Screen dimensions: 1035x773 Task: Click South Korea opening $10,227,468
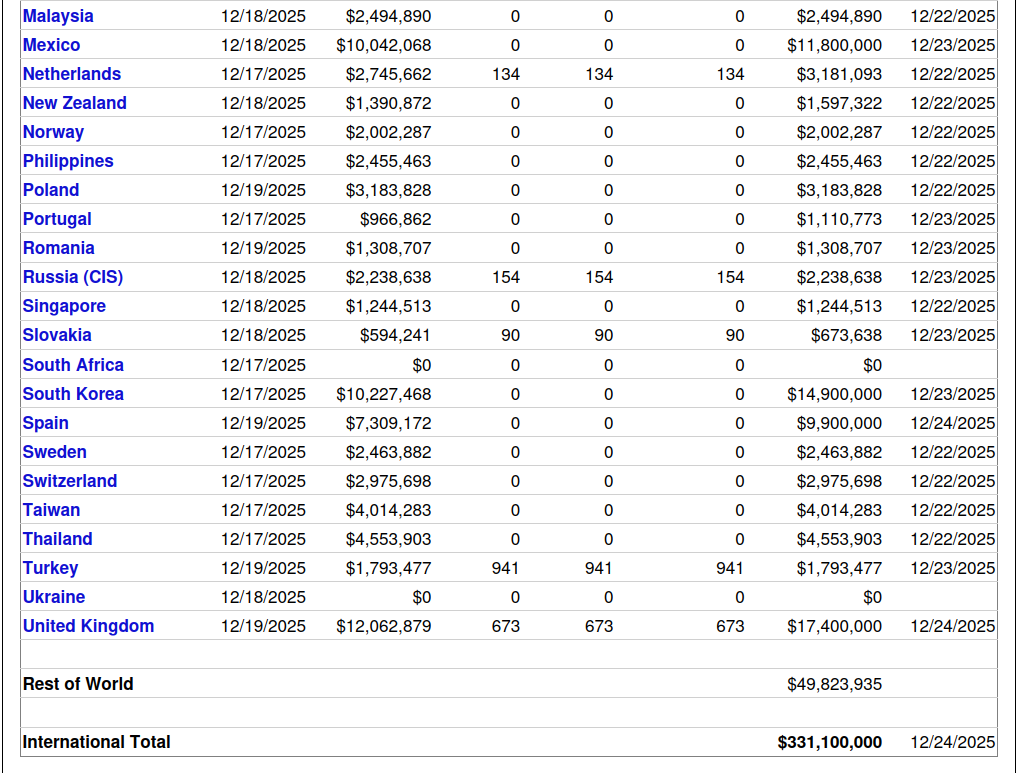pyautogui.click(x=384, y=395)
